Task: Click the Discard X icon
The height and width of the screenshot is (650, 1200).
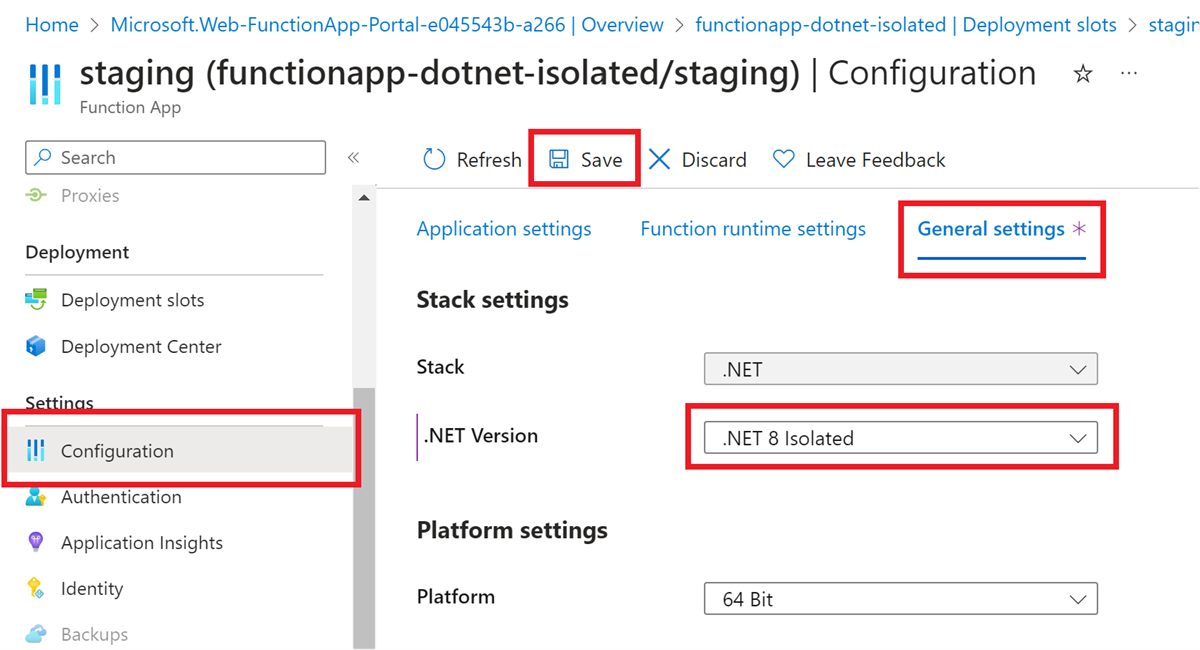Action: [660, 160]
